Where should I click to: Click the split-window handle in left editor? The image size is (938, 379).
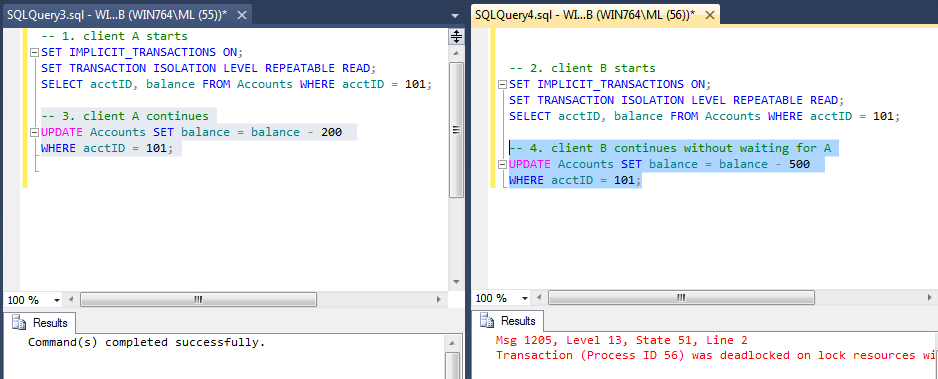[x=456, y=36]
